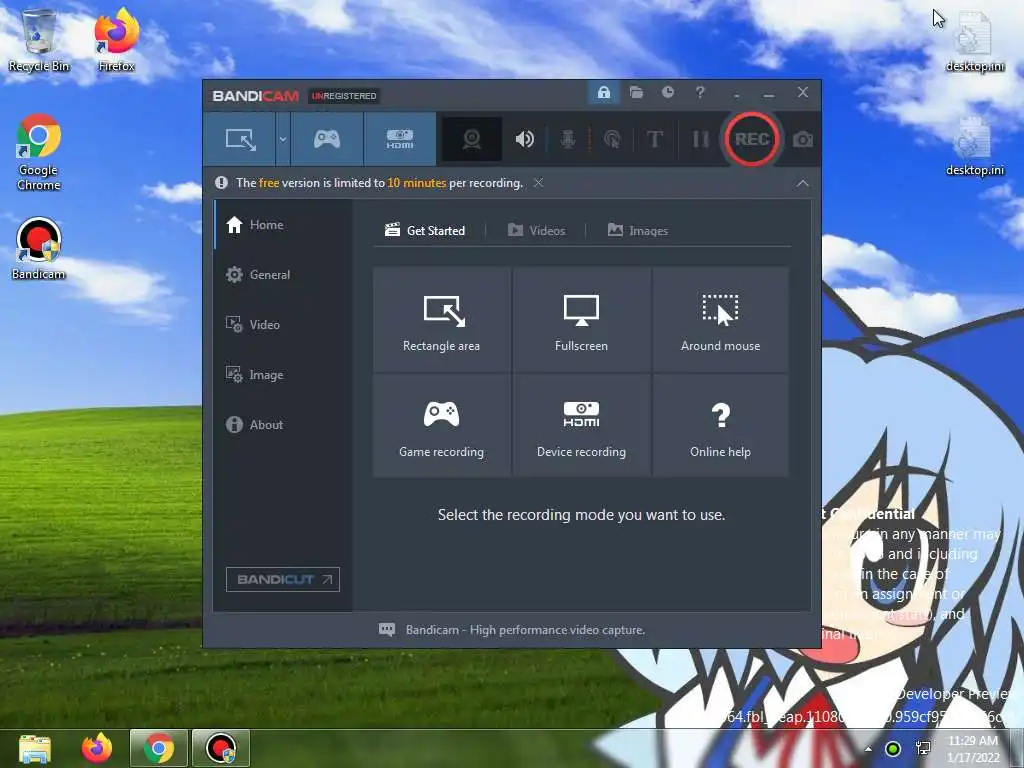The image size is (1024, 768).
Task: Toggle the speaker sound icon
Action: [524, 139]
